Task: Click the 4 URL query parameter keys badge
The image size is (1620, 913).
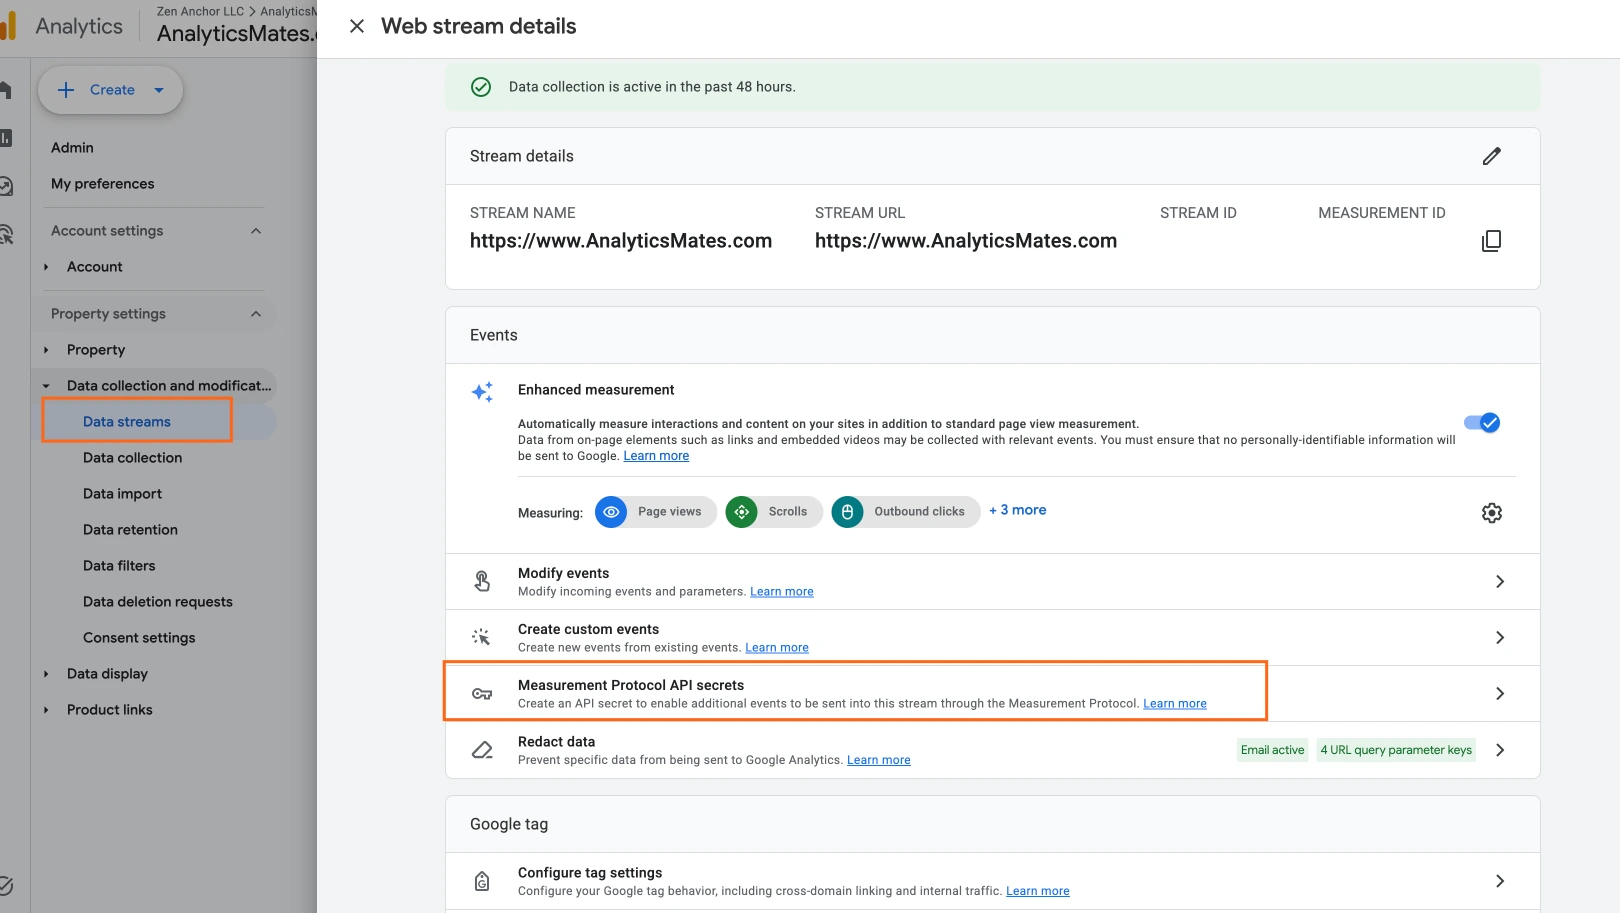Action: pyautogui.click(x=1396, y=750)
